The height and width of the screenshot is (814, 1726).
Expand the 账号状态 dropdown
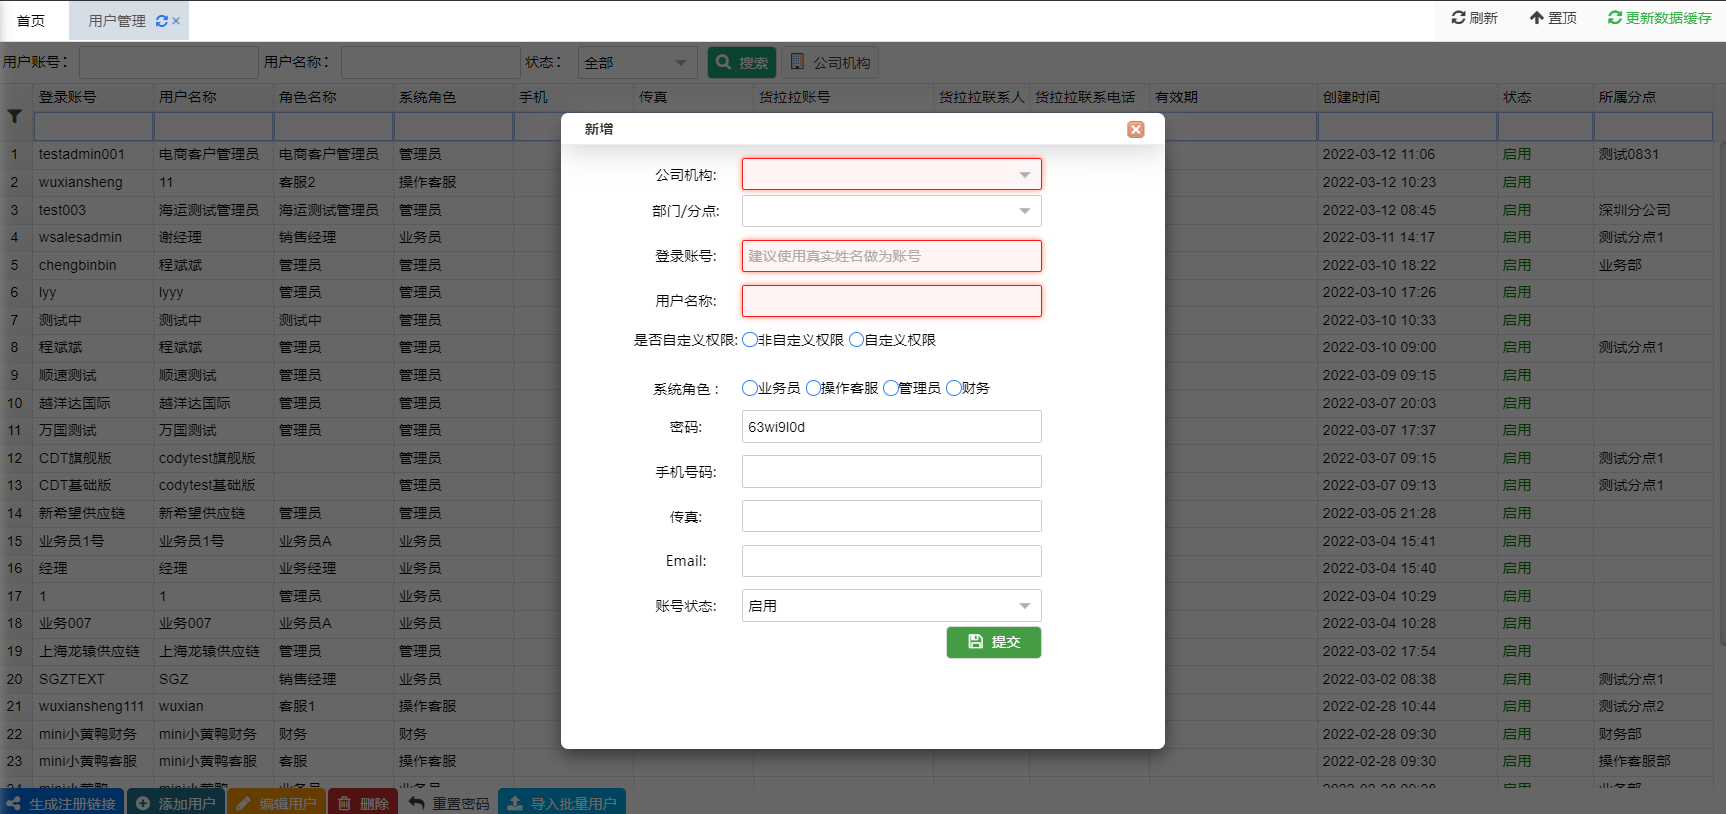coord(1024,606)
